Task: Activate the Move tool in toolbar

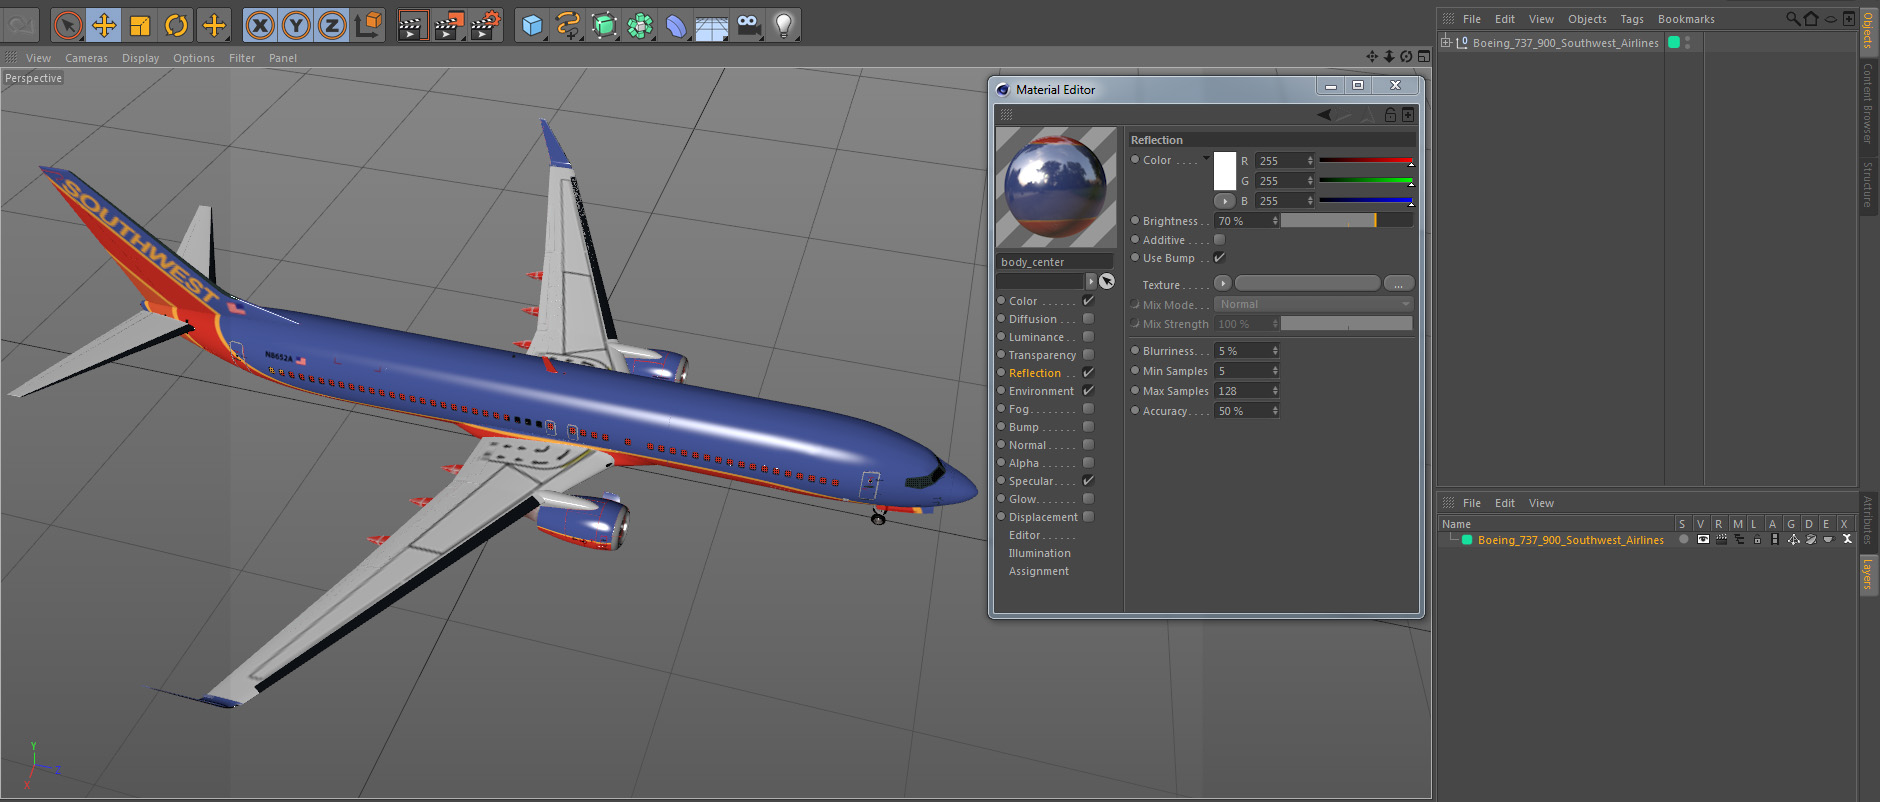Action: [104, 25]
